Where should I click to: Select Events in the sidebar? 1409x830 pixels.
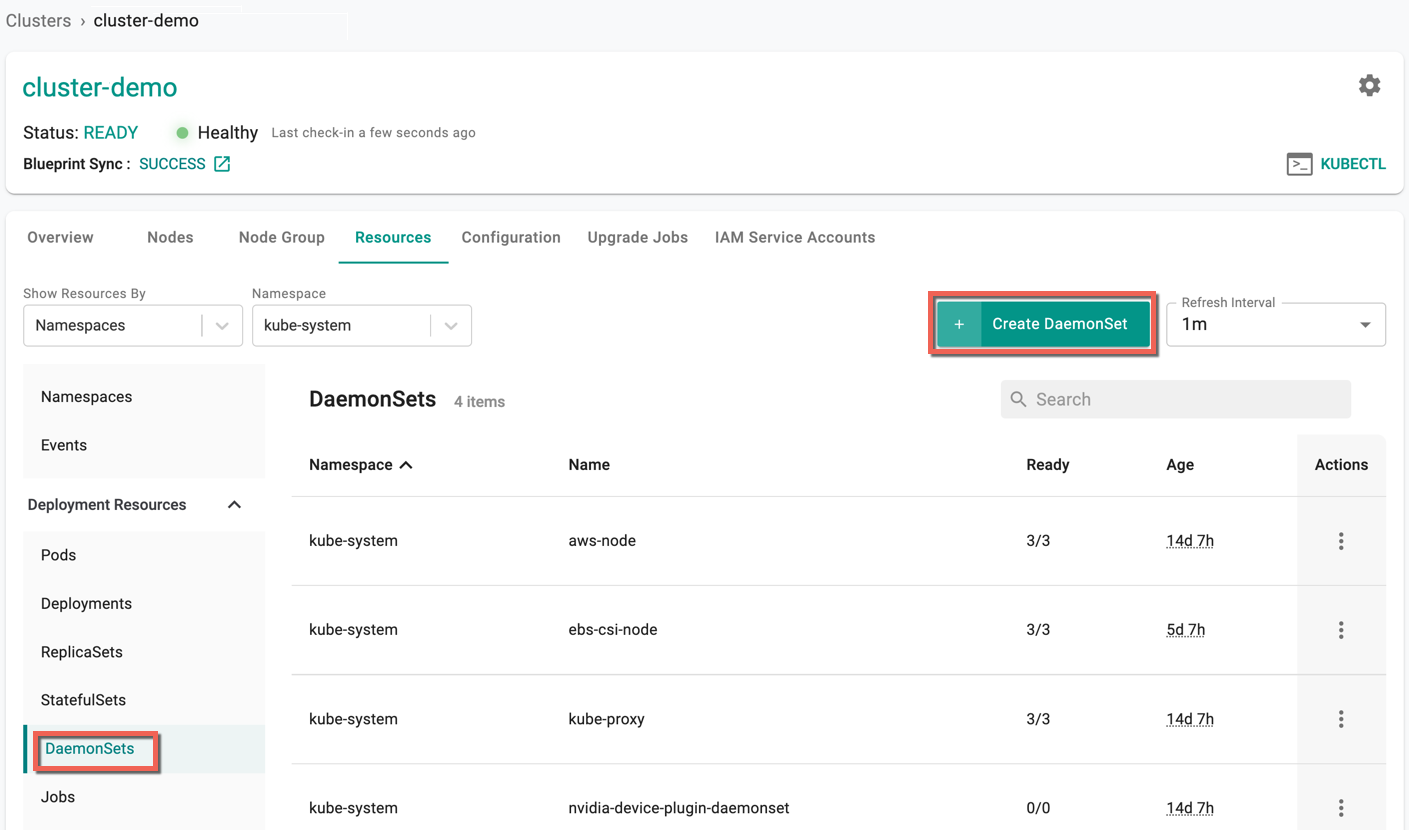64,445
